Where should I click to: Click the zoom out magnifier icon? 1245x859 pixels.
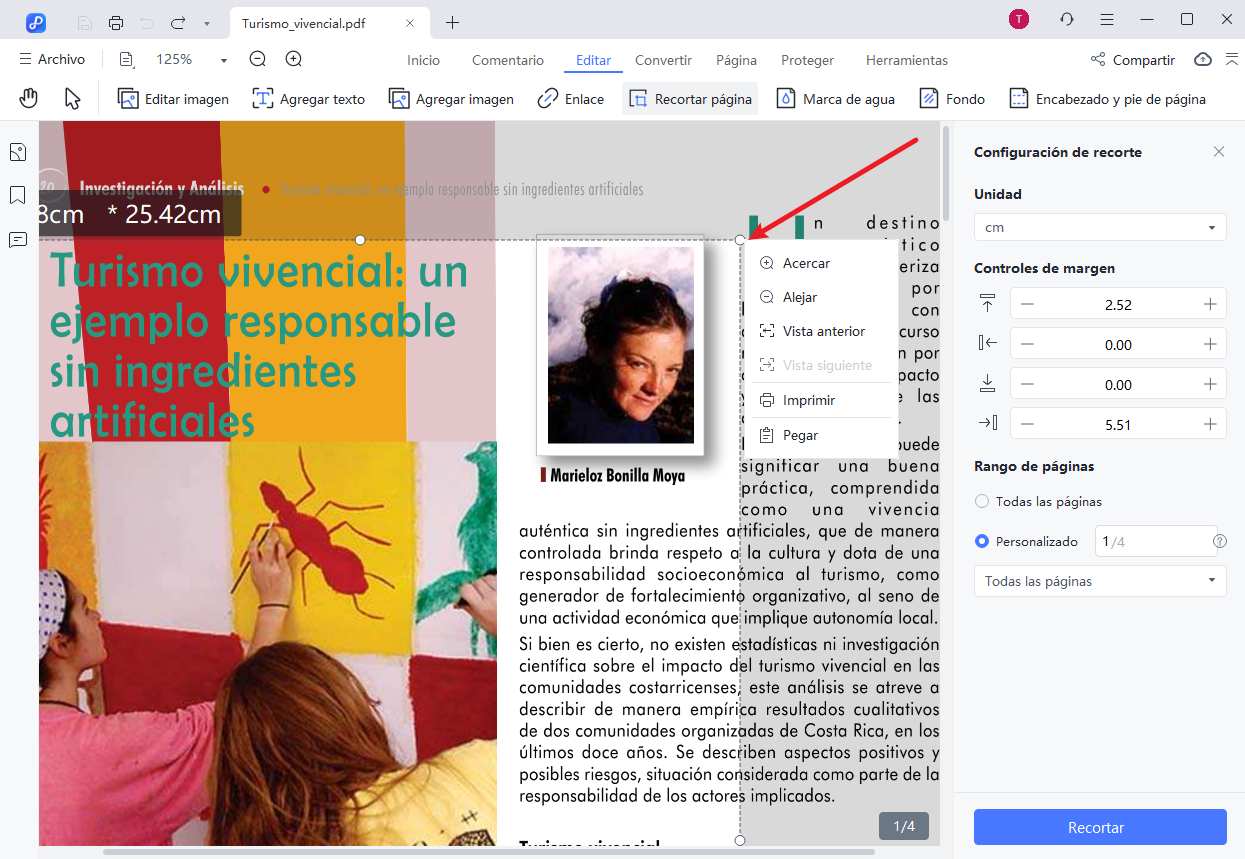pos(258,59)
